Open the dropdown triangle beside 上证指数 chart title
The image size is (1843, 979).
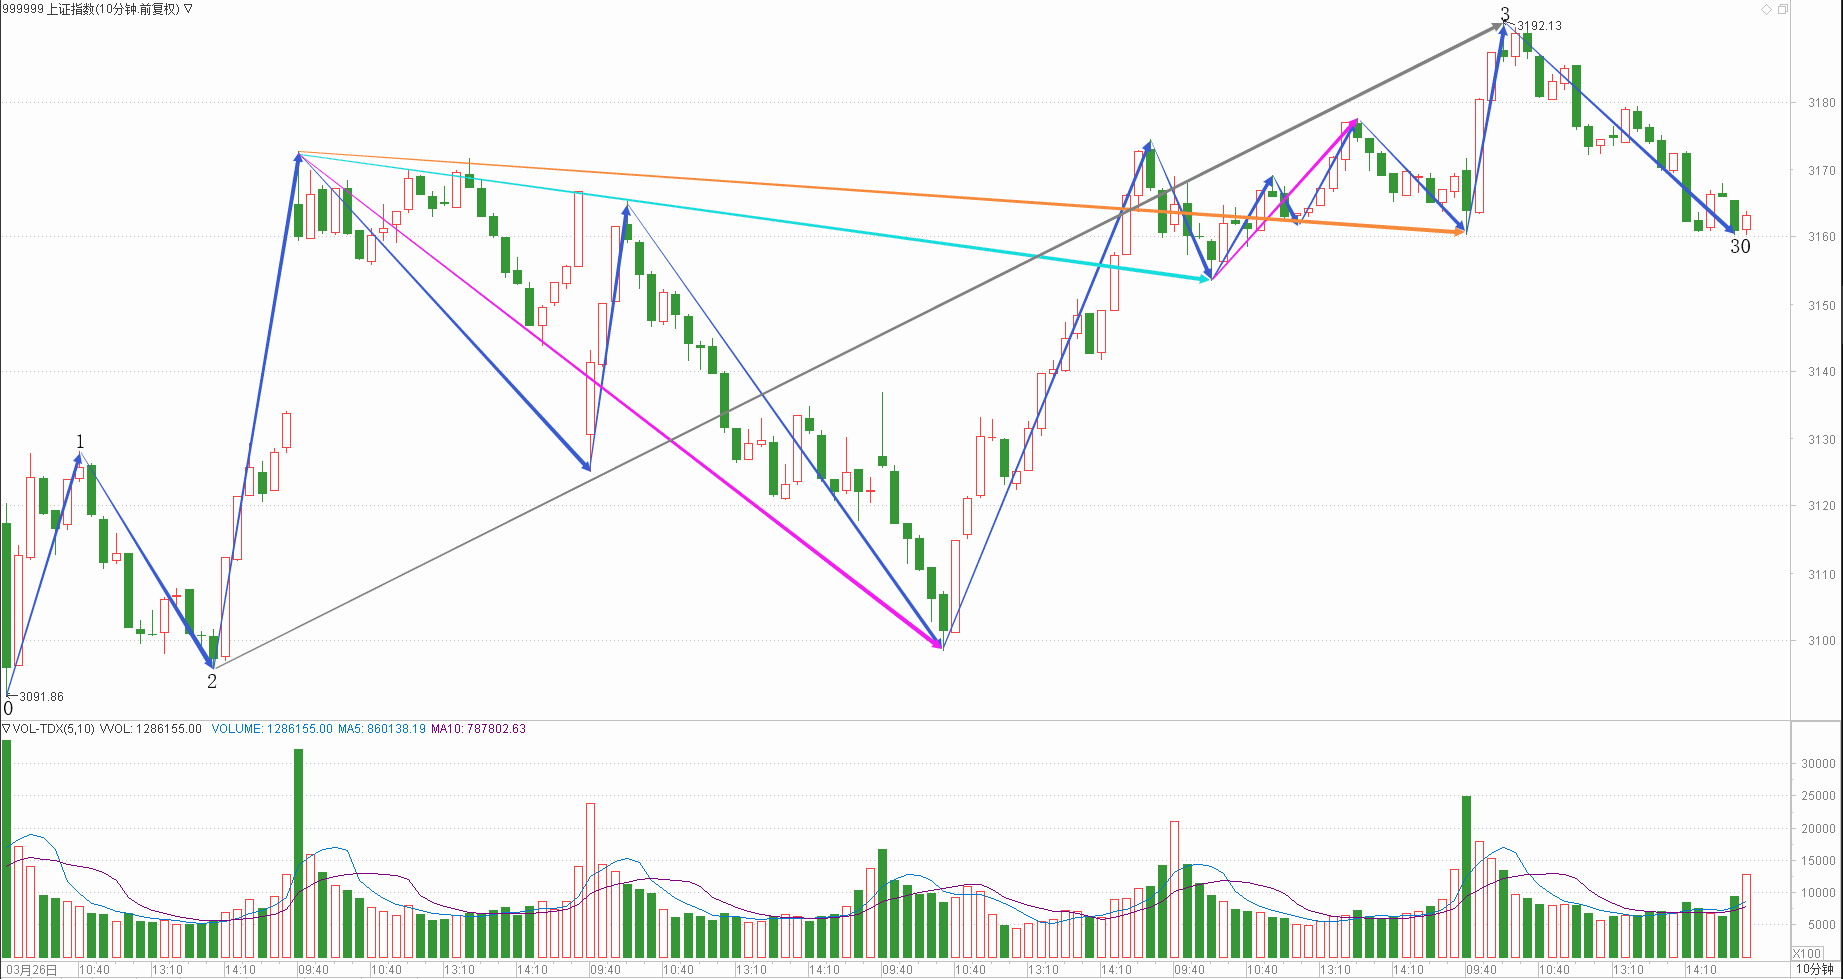[x=188, y=9]
